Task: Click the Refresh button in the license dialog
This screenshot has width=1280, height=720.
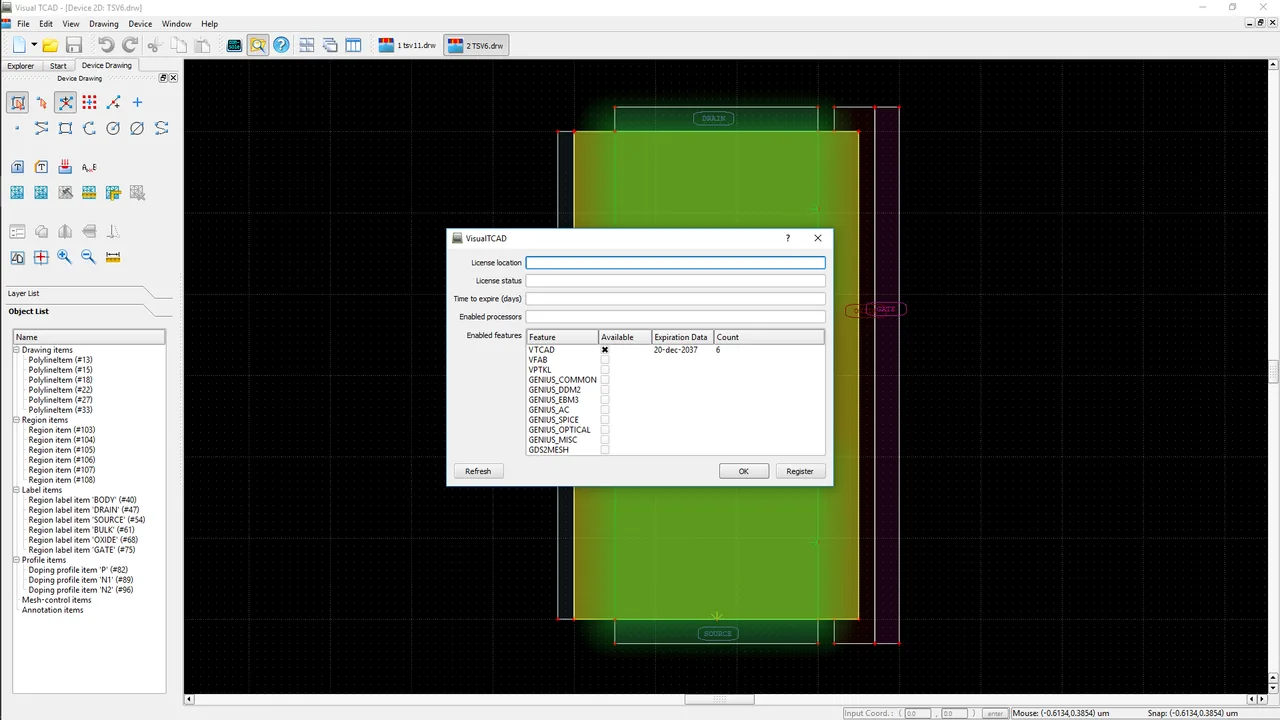Action: (x=478, y=471)
